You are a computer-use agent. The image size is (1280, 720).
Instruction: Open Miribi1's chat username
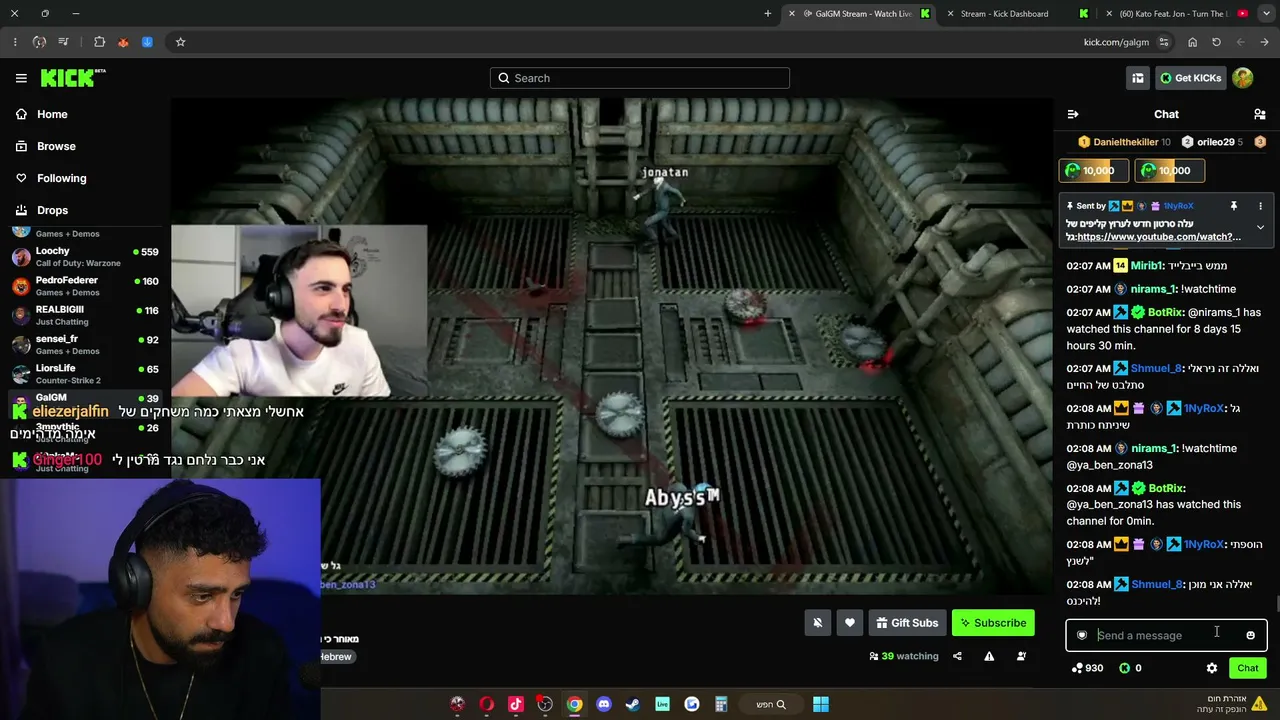1149,266
